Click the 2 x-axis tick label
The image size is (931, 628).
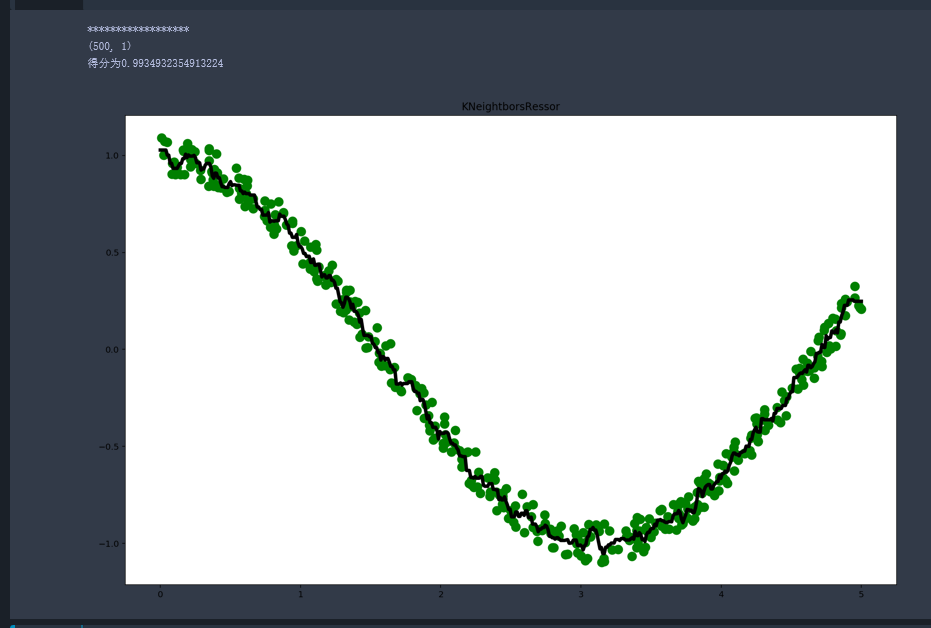pos(440,595)
